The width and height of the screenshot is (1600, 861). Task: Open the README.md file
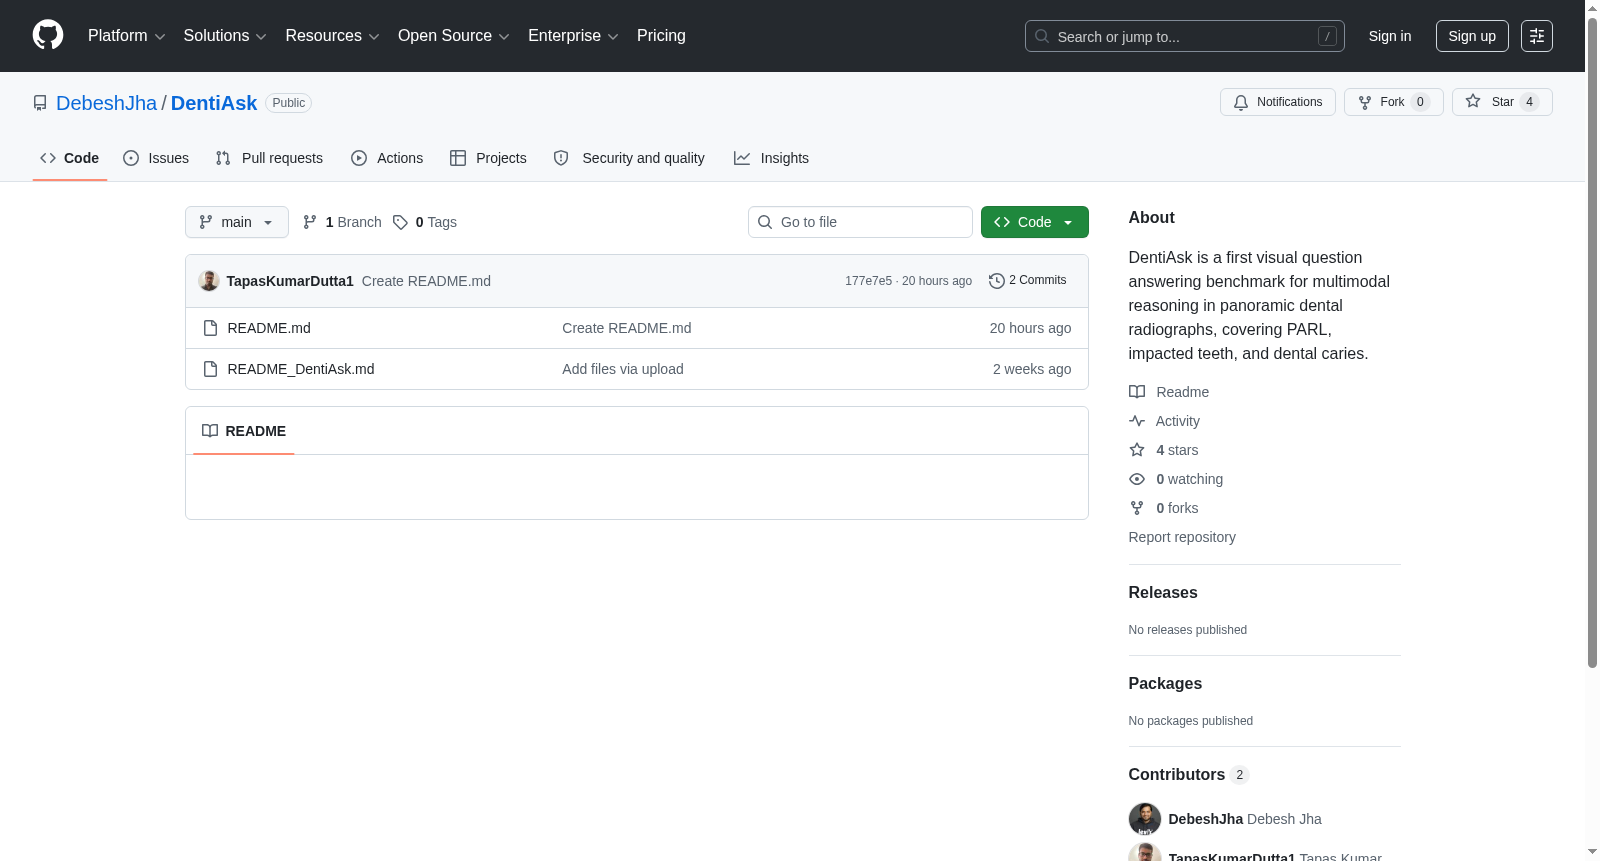[269, 328]
